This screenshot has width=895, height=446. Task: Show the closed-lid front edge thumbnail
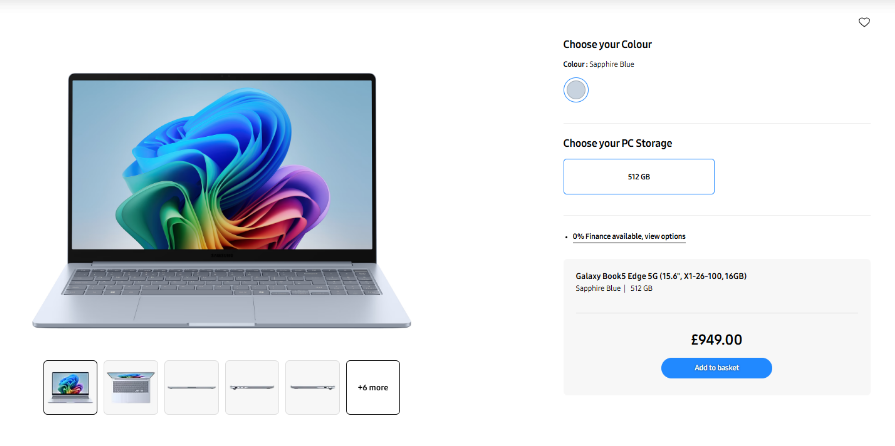(x=191, y=387)
